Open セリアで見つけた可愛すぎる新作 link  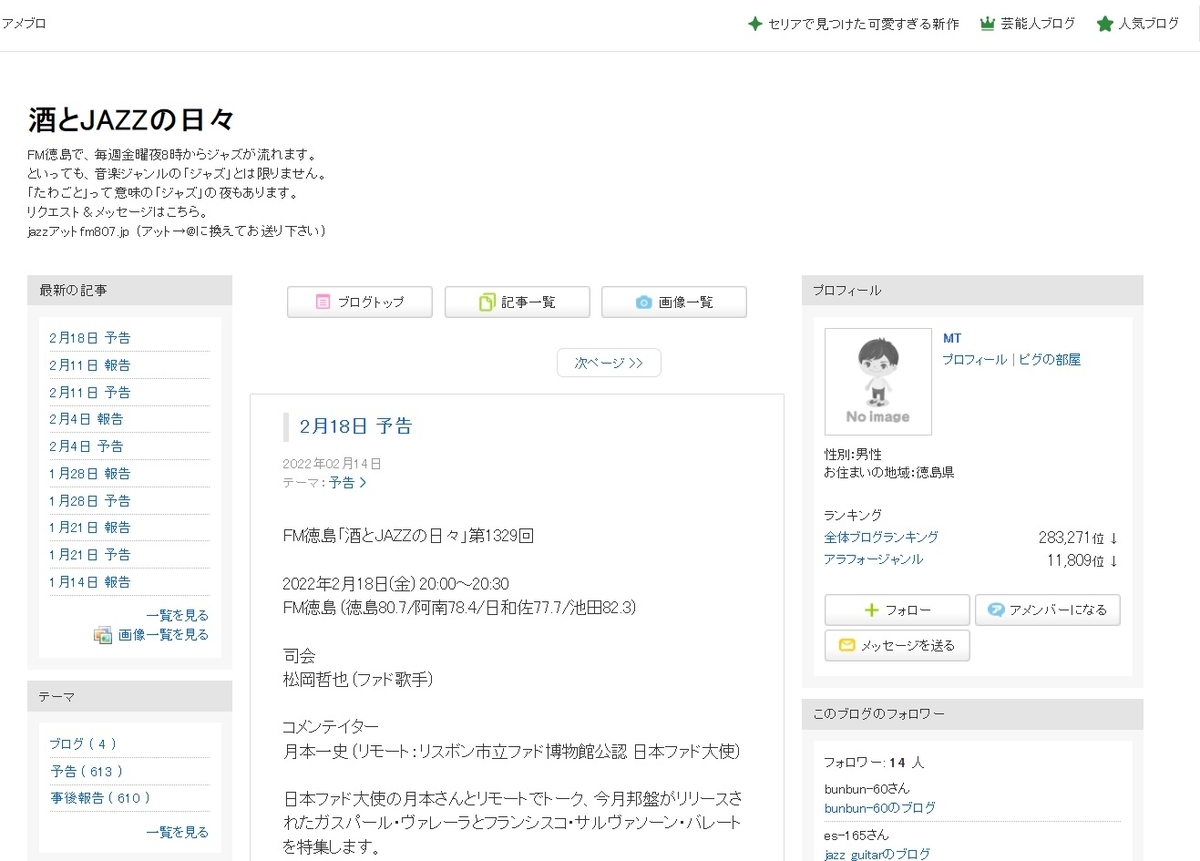[x=863, y=24]
